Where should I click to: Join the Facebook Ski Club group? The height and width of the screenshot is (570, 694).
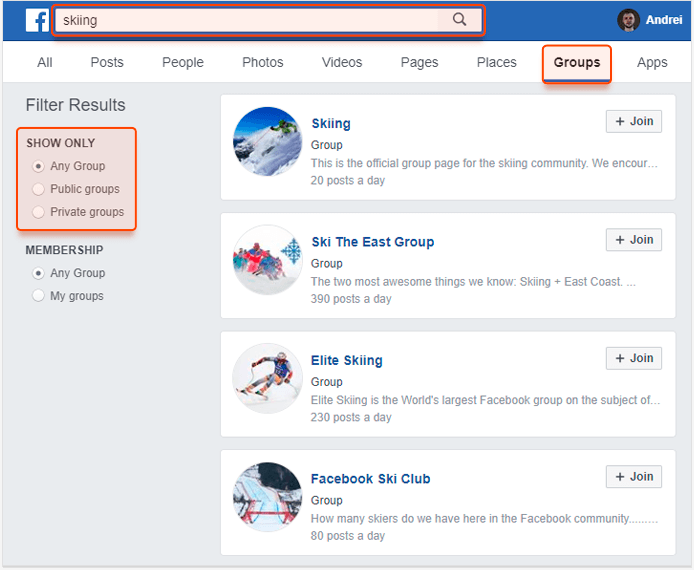[x=634, y=476]
